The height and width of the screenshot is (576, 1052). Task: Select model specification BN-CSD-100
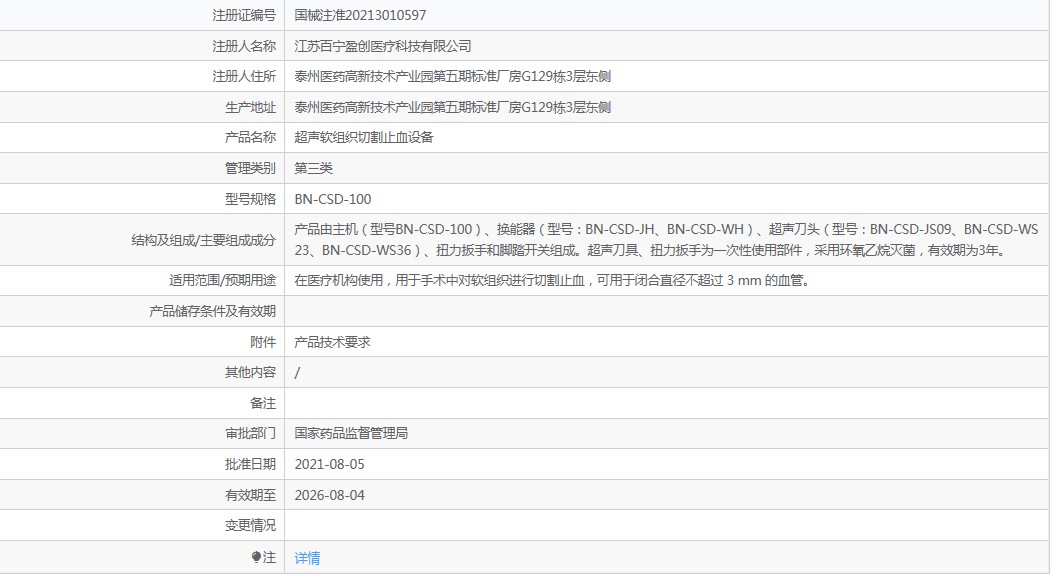click(333, 199)
